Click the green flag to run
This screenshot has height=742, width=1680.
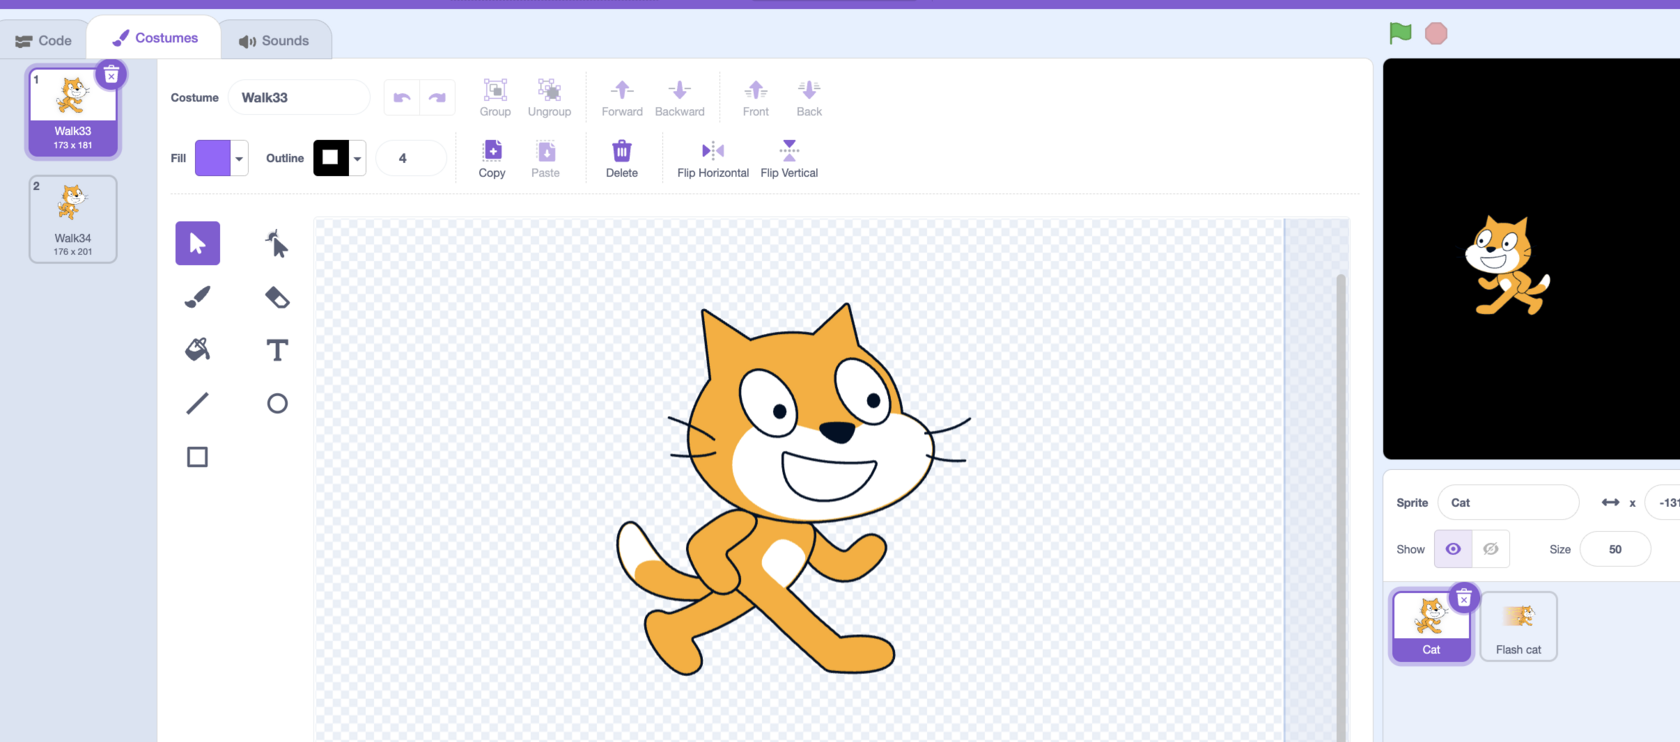click(1400, 33)
